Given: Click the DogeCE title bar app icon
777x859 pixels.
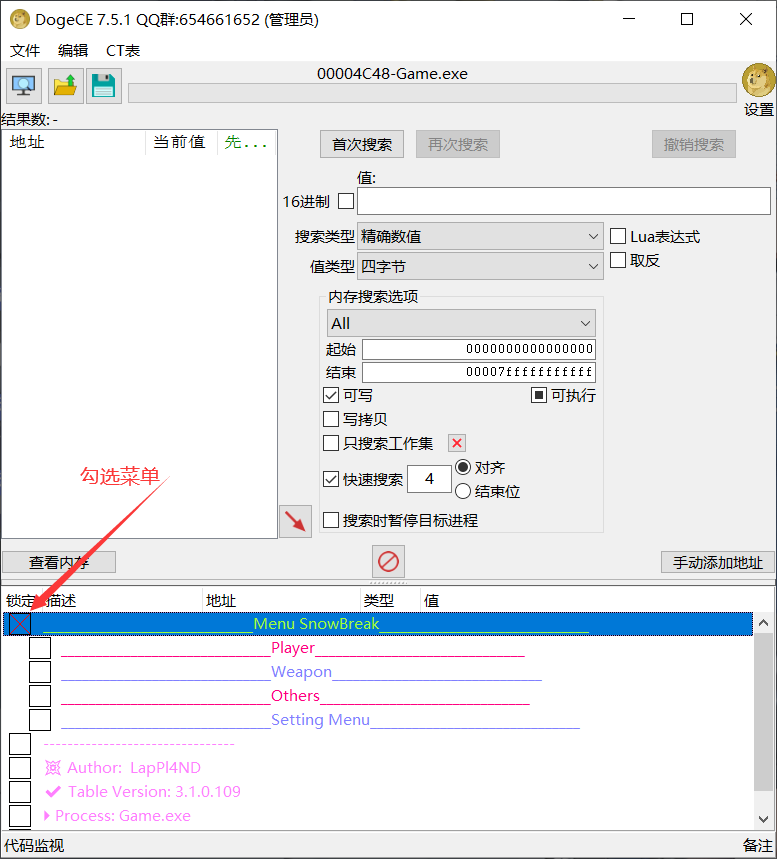Looking at the screenshot, I should point(19,19).
